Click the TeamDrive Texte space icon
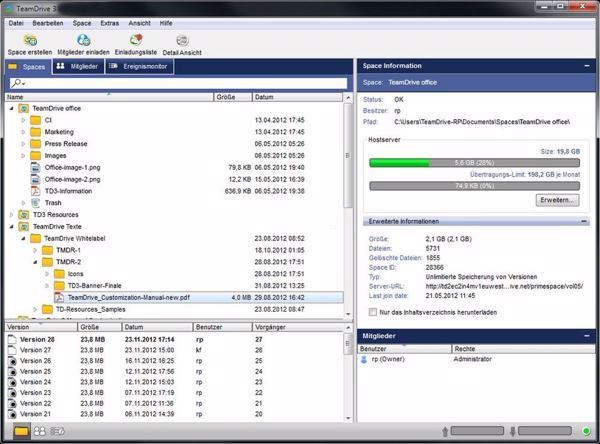This screenshot has height=444, width=600. (x=23, y=227)
